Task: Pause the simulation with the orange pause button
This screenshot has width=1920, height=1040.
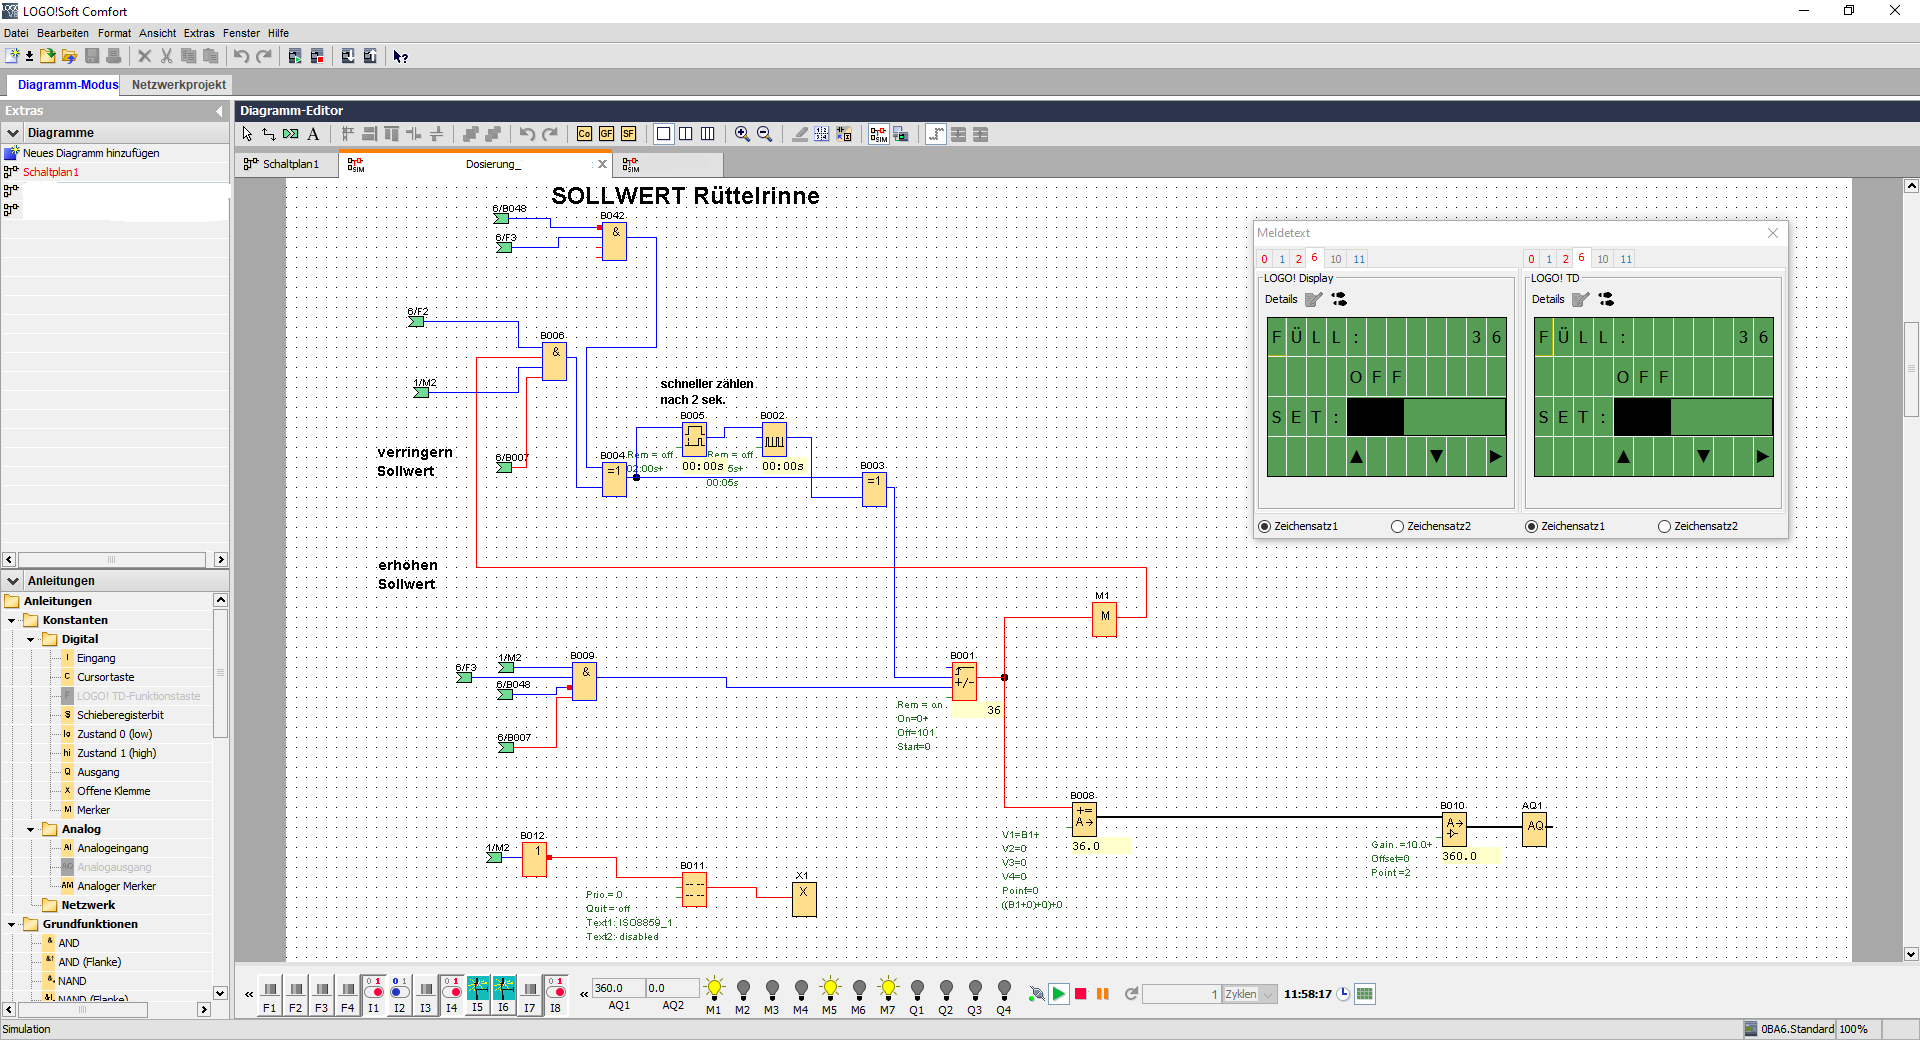Action: (1103, 994)
